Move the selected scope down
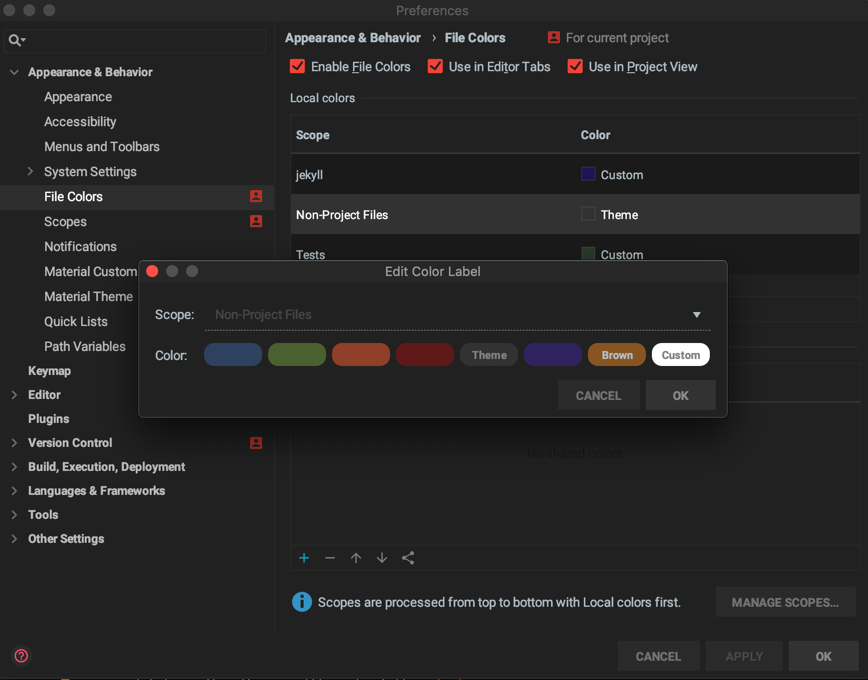The height and width of the screenshot is (680, 868). coord(382,558)
